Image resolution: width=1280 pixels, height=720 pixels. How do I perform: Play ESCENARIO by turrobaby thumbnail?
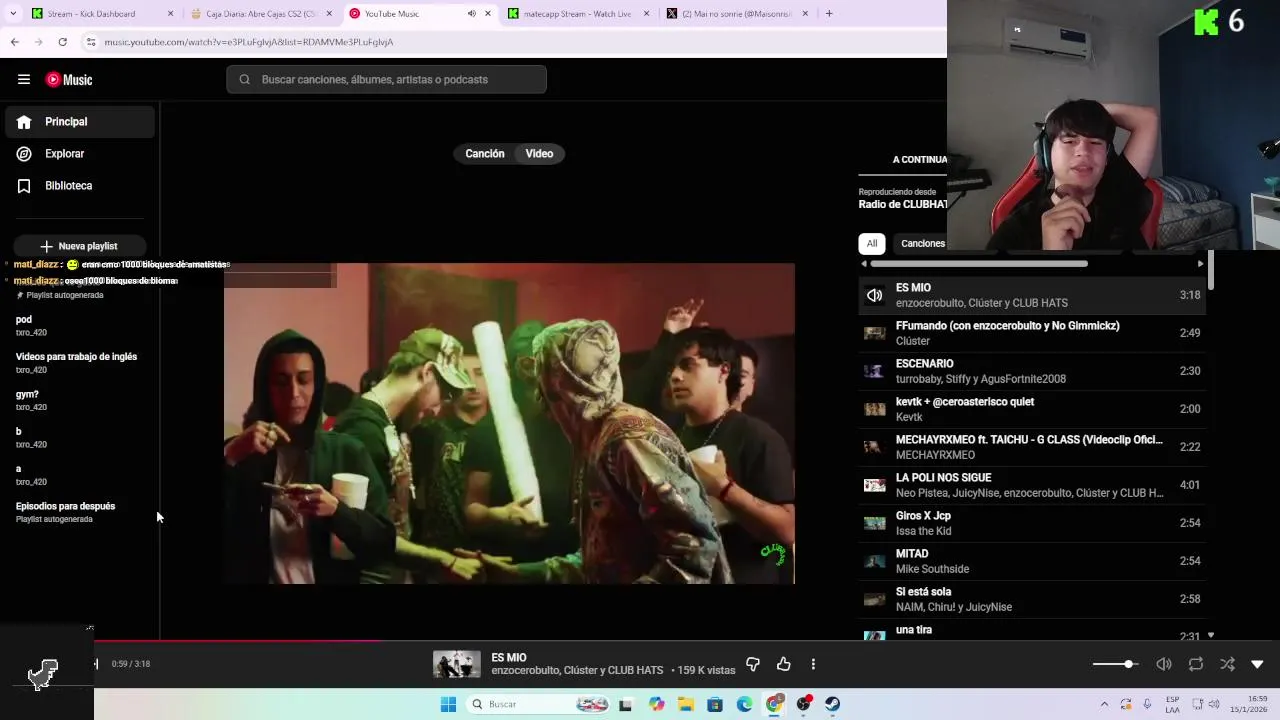click(x=875, y=372)
